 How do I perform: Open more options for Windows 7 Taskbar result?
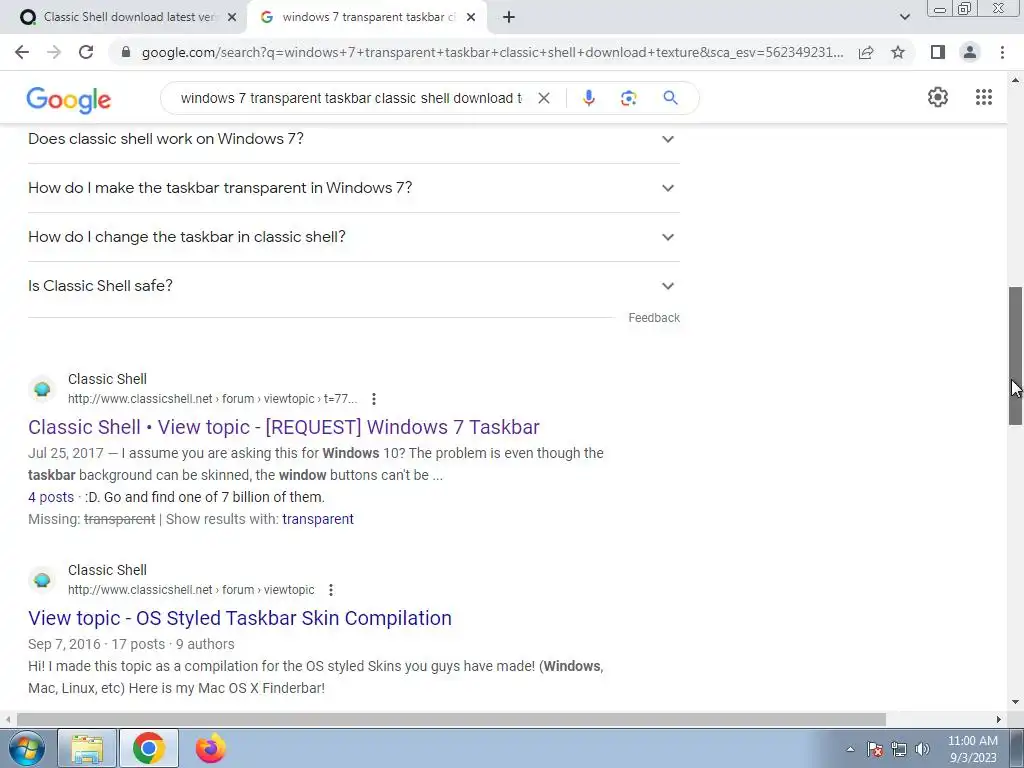pos(374,399)
